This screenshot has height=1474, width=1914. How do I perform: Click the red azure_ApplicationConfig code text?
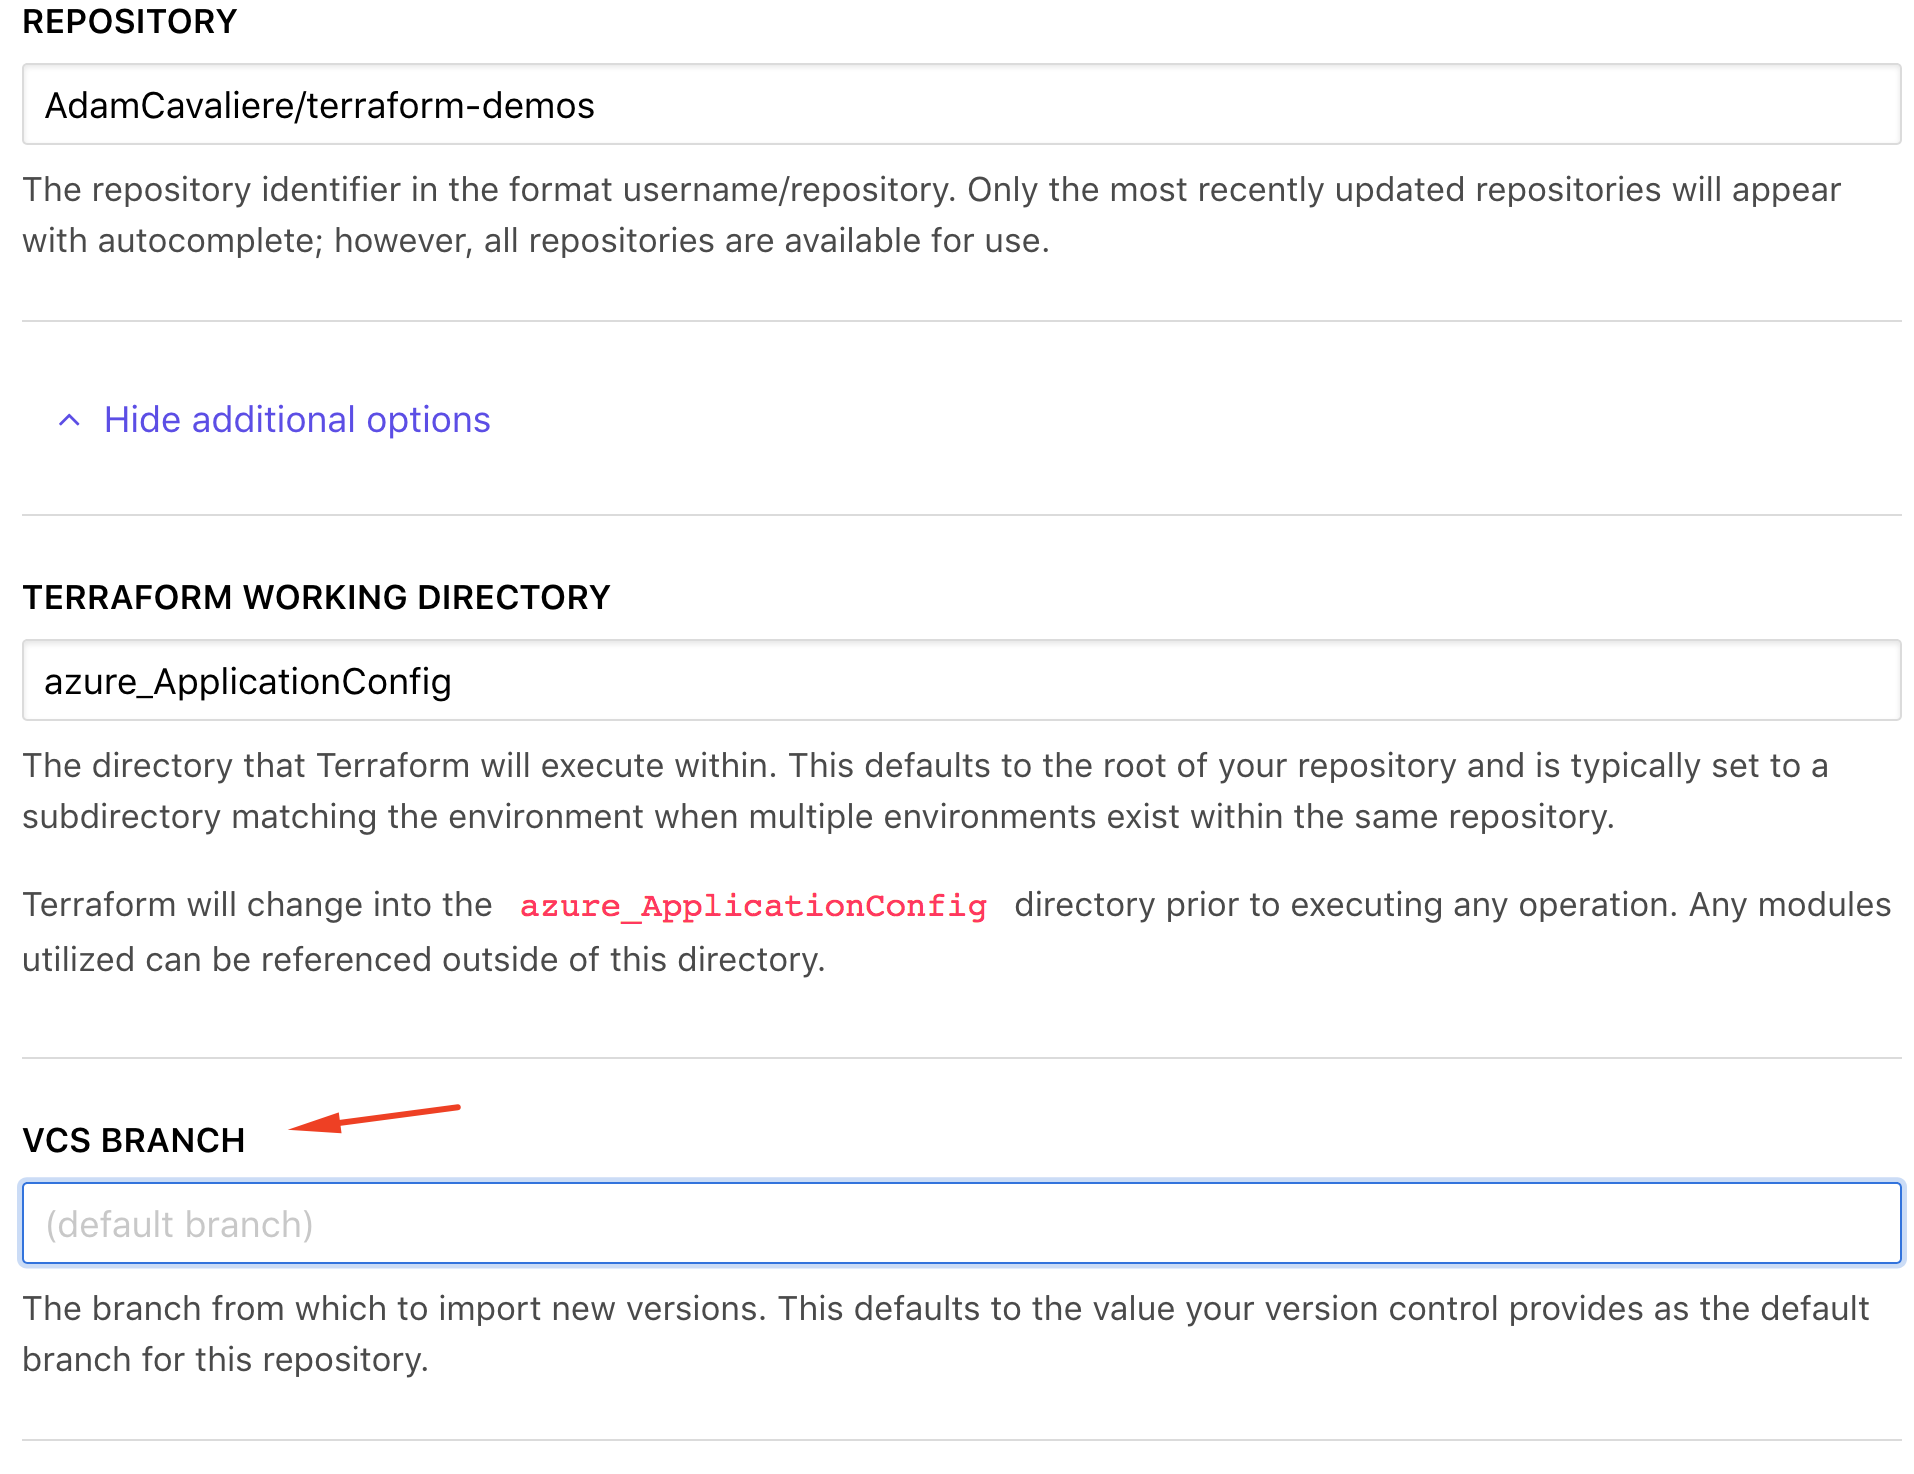[753, 906]
